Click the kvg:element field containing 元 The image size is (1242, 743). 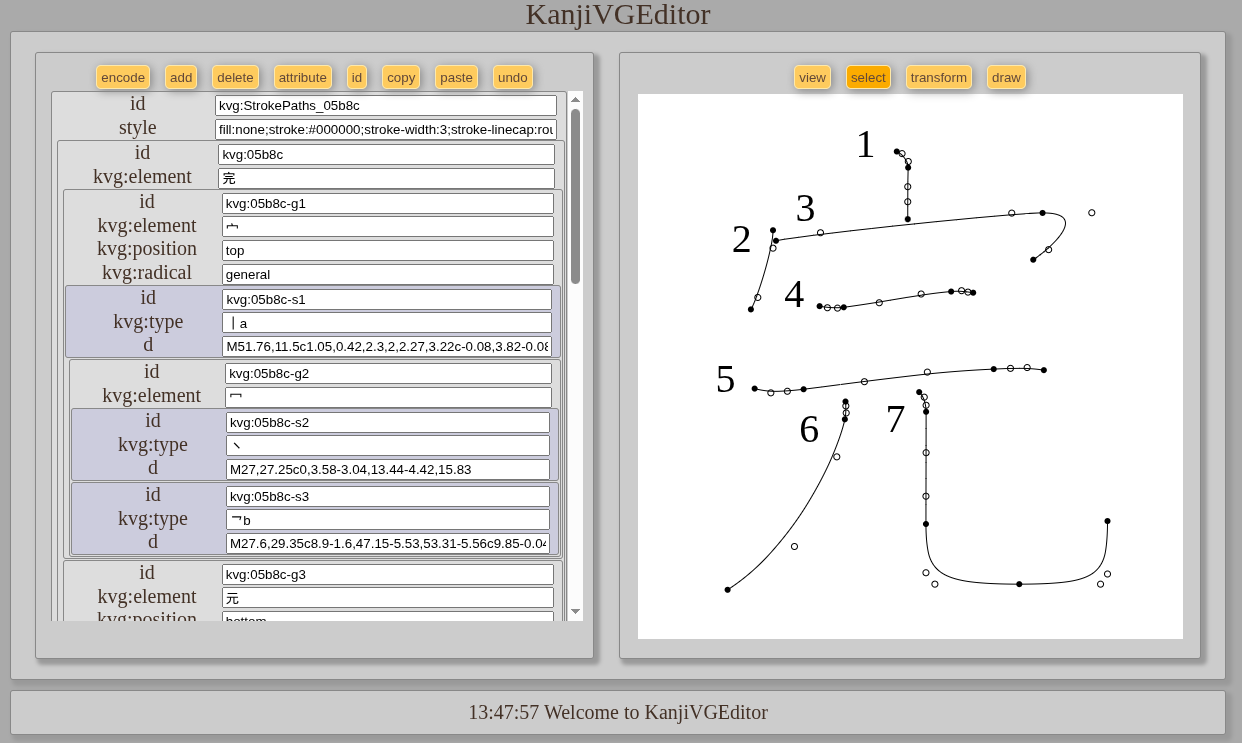point(388,598)
